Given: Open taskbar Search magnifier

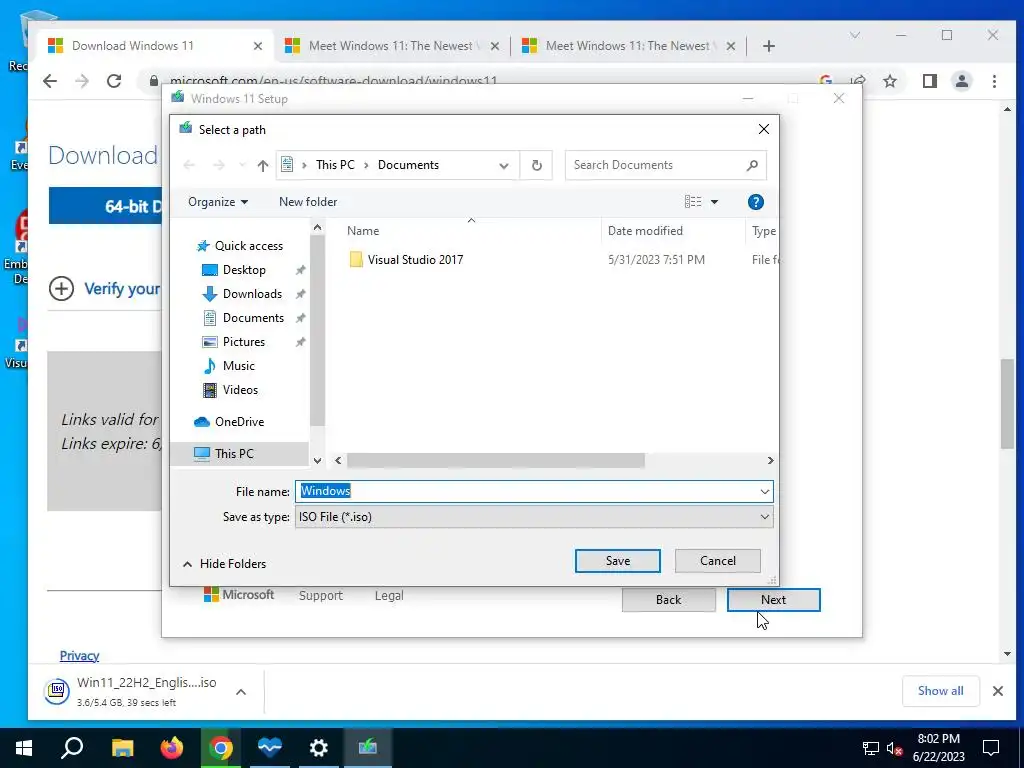Looking at the screenshot, I should pyautogui.click(x=72, y=748).
